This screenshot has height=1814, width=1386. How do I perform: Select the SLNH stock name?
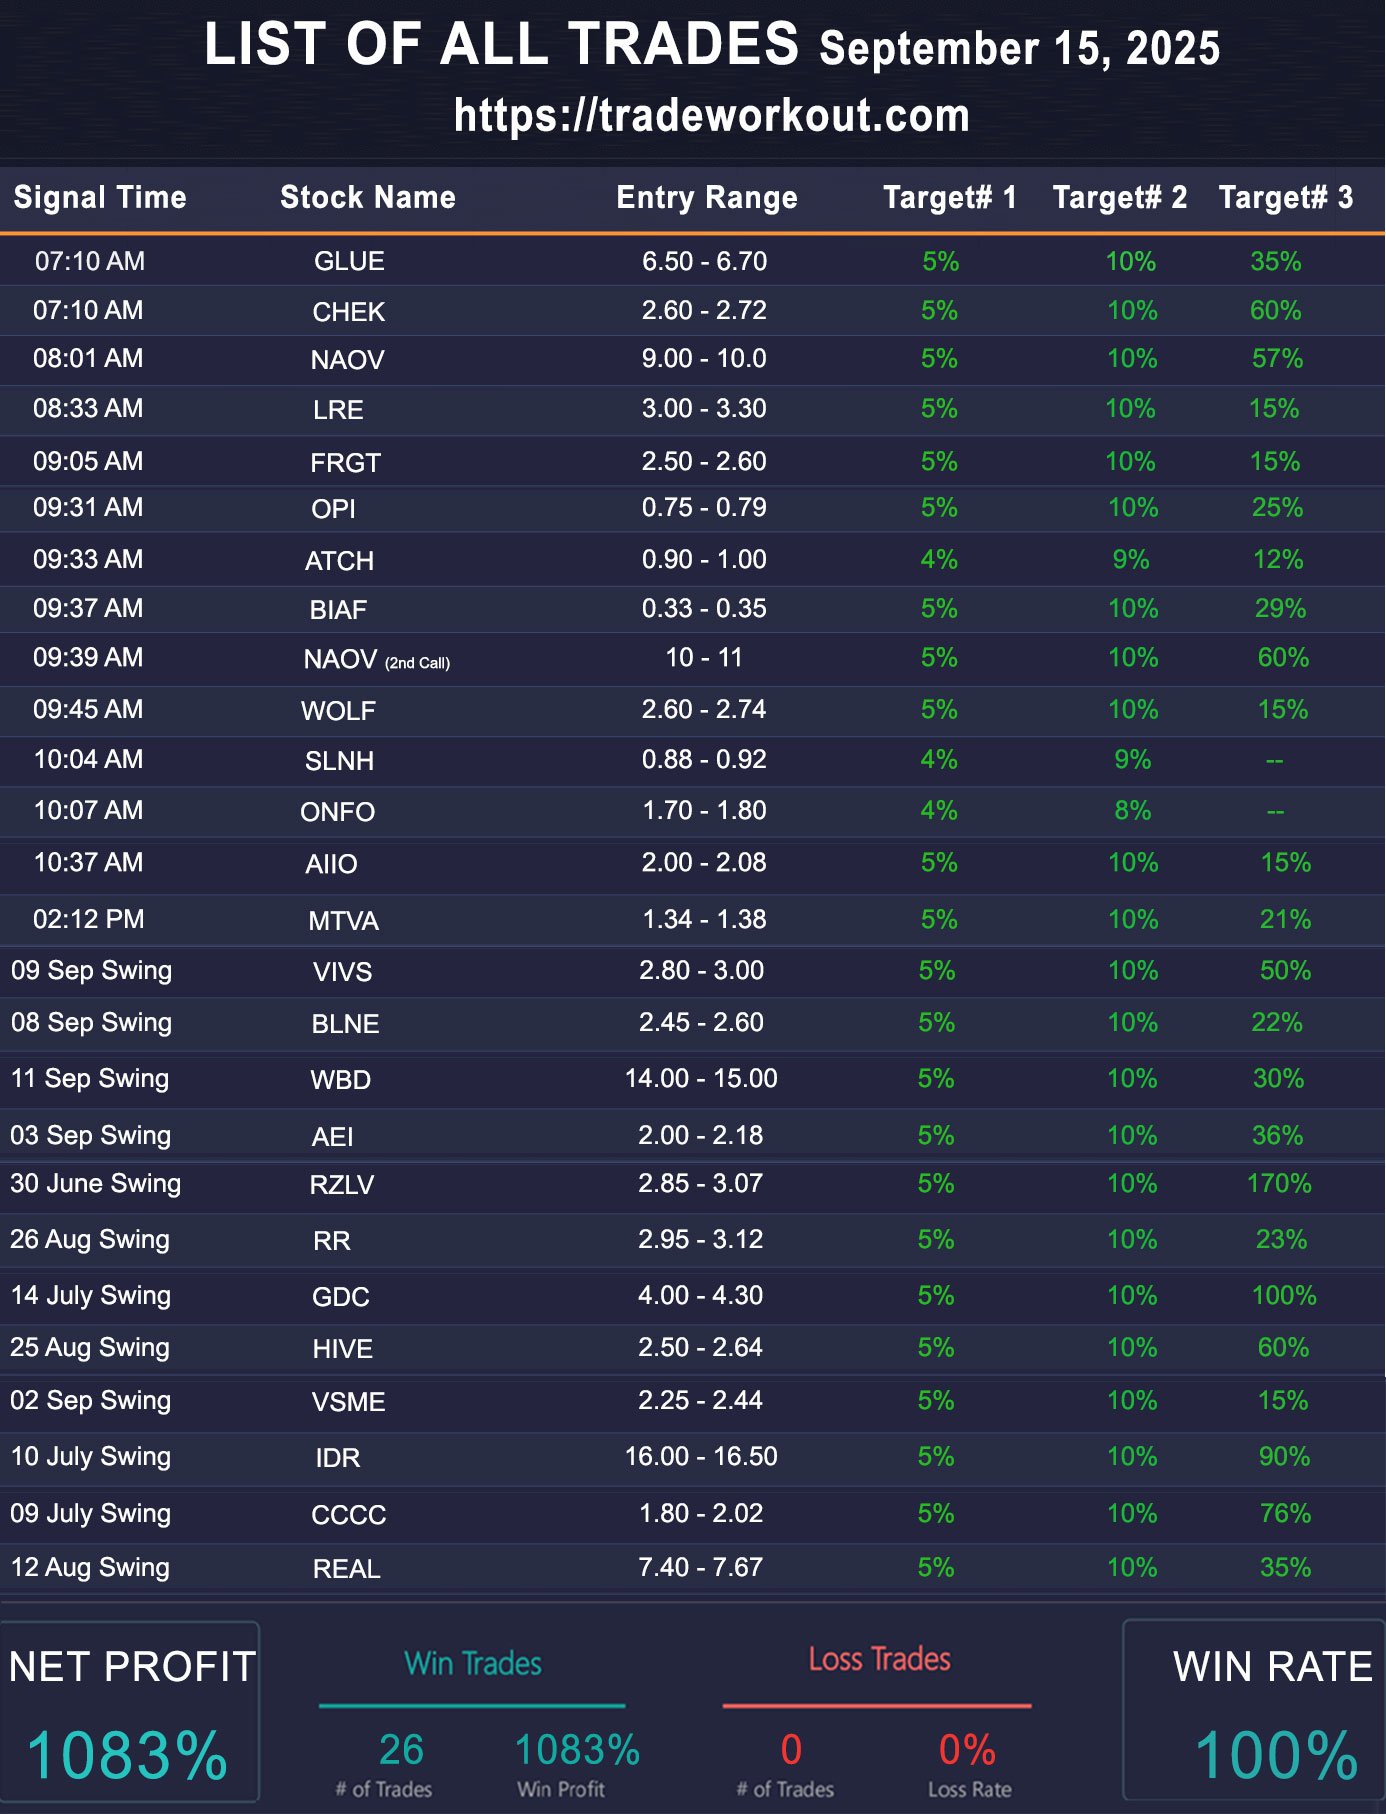[339, 761]
